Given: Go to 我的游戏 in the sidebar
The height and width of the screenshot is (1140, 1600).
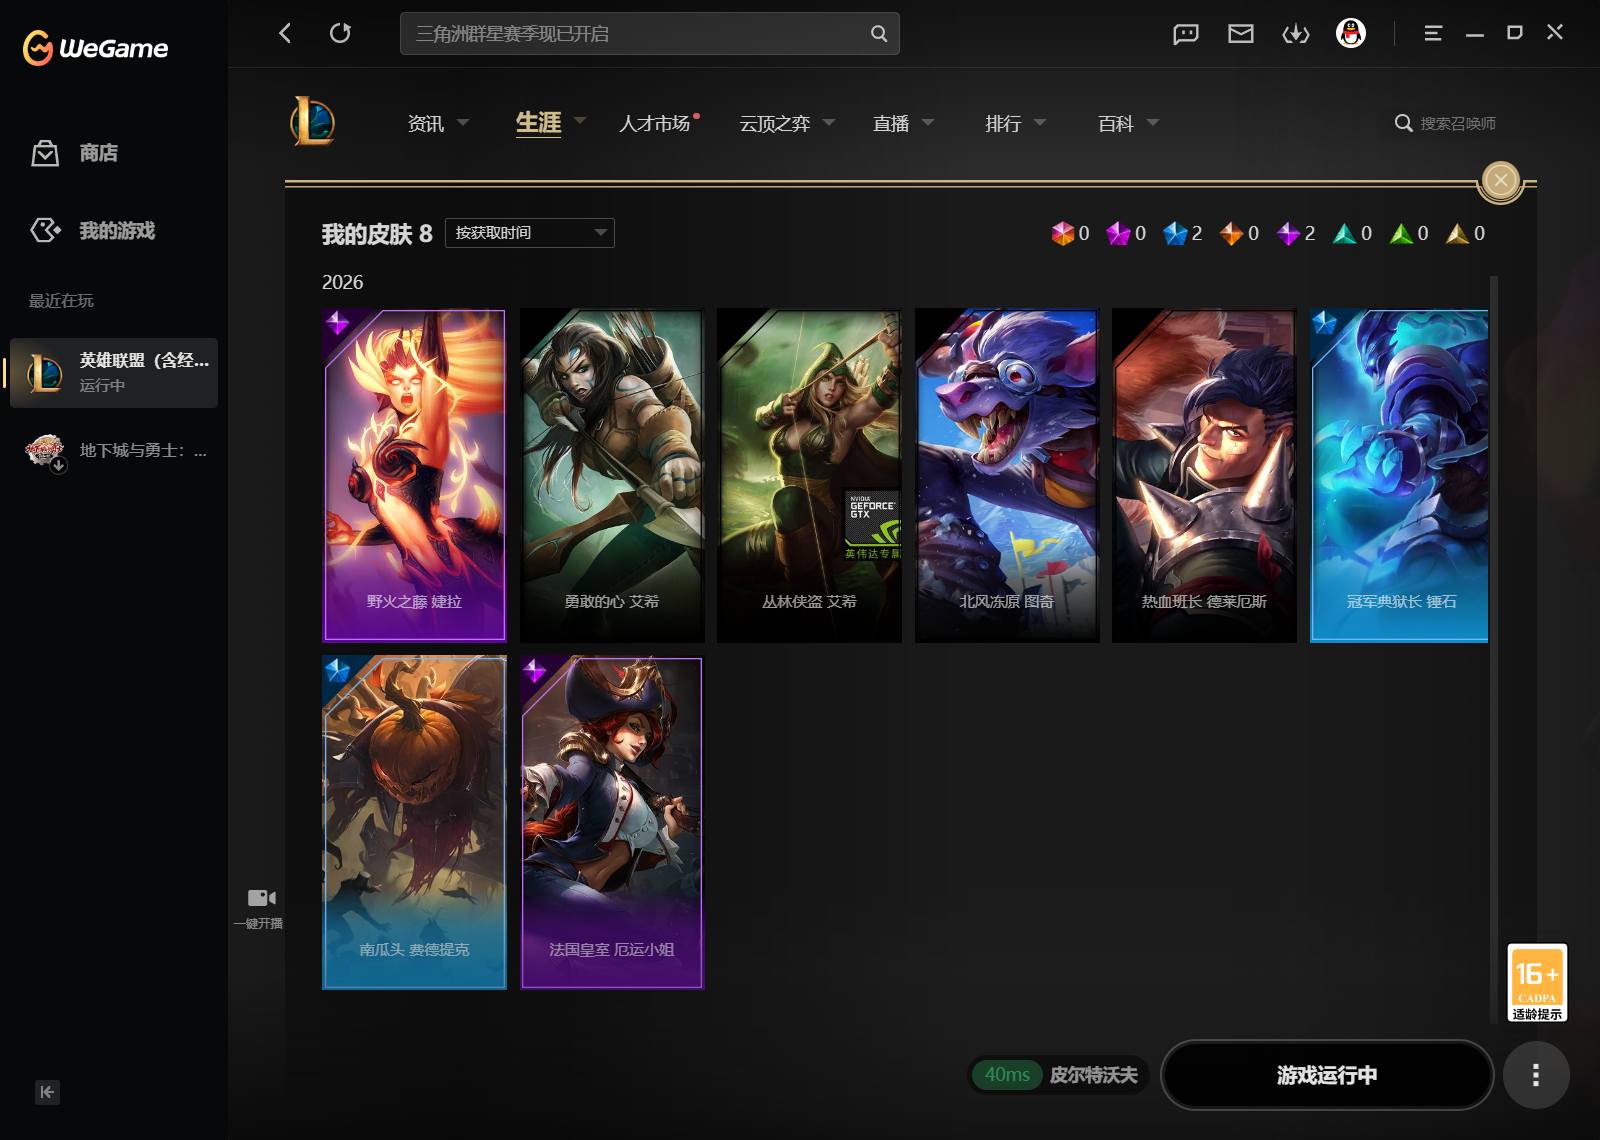Looking at the screenshot, I should click(117, 230).
